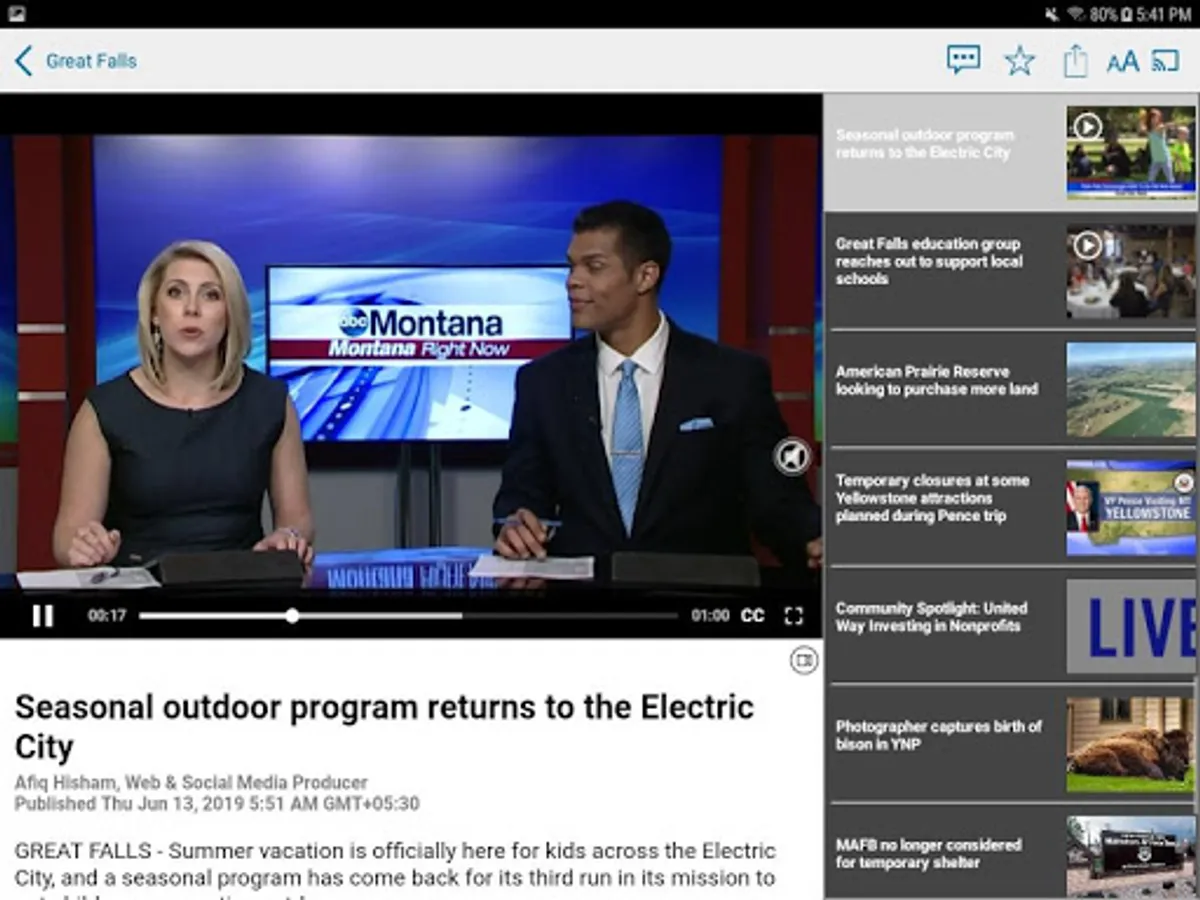
Task: Click the elapsed time 00:17
Action: click(x=106, y=616)
